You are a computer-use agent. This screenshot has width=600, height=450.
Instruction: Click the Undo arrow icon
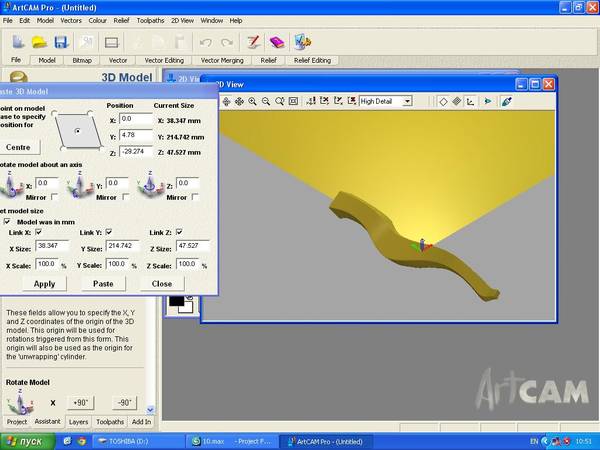tap(206, 42)
